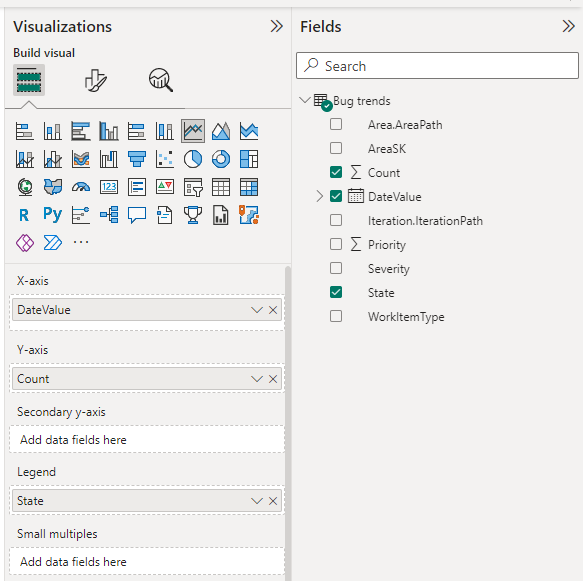
Task: Select the Clustered bar chart visual
Action: click(x=81, y=131)
